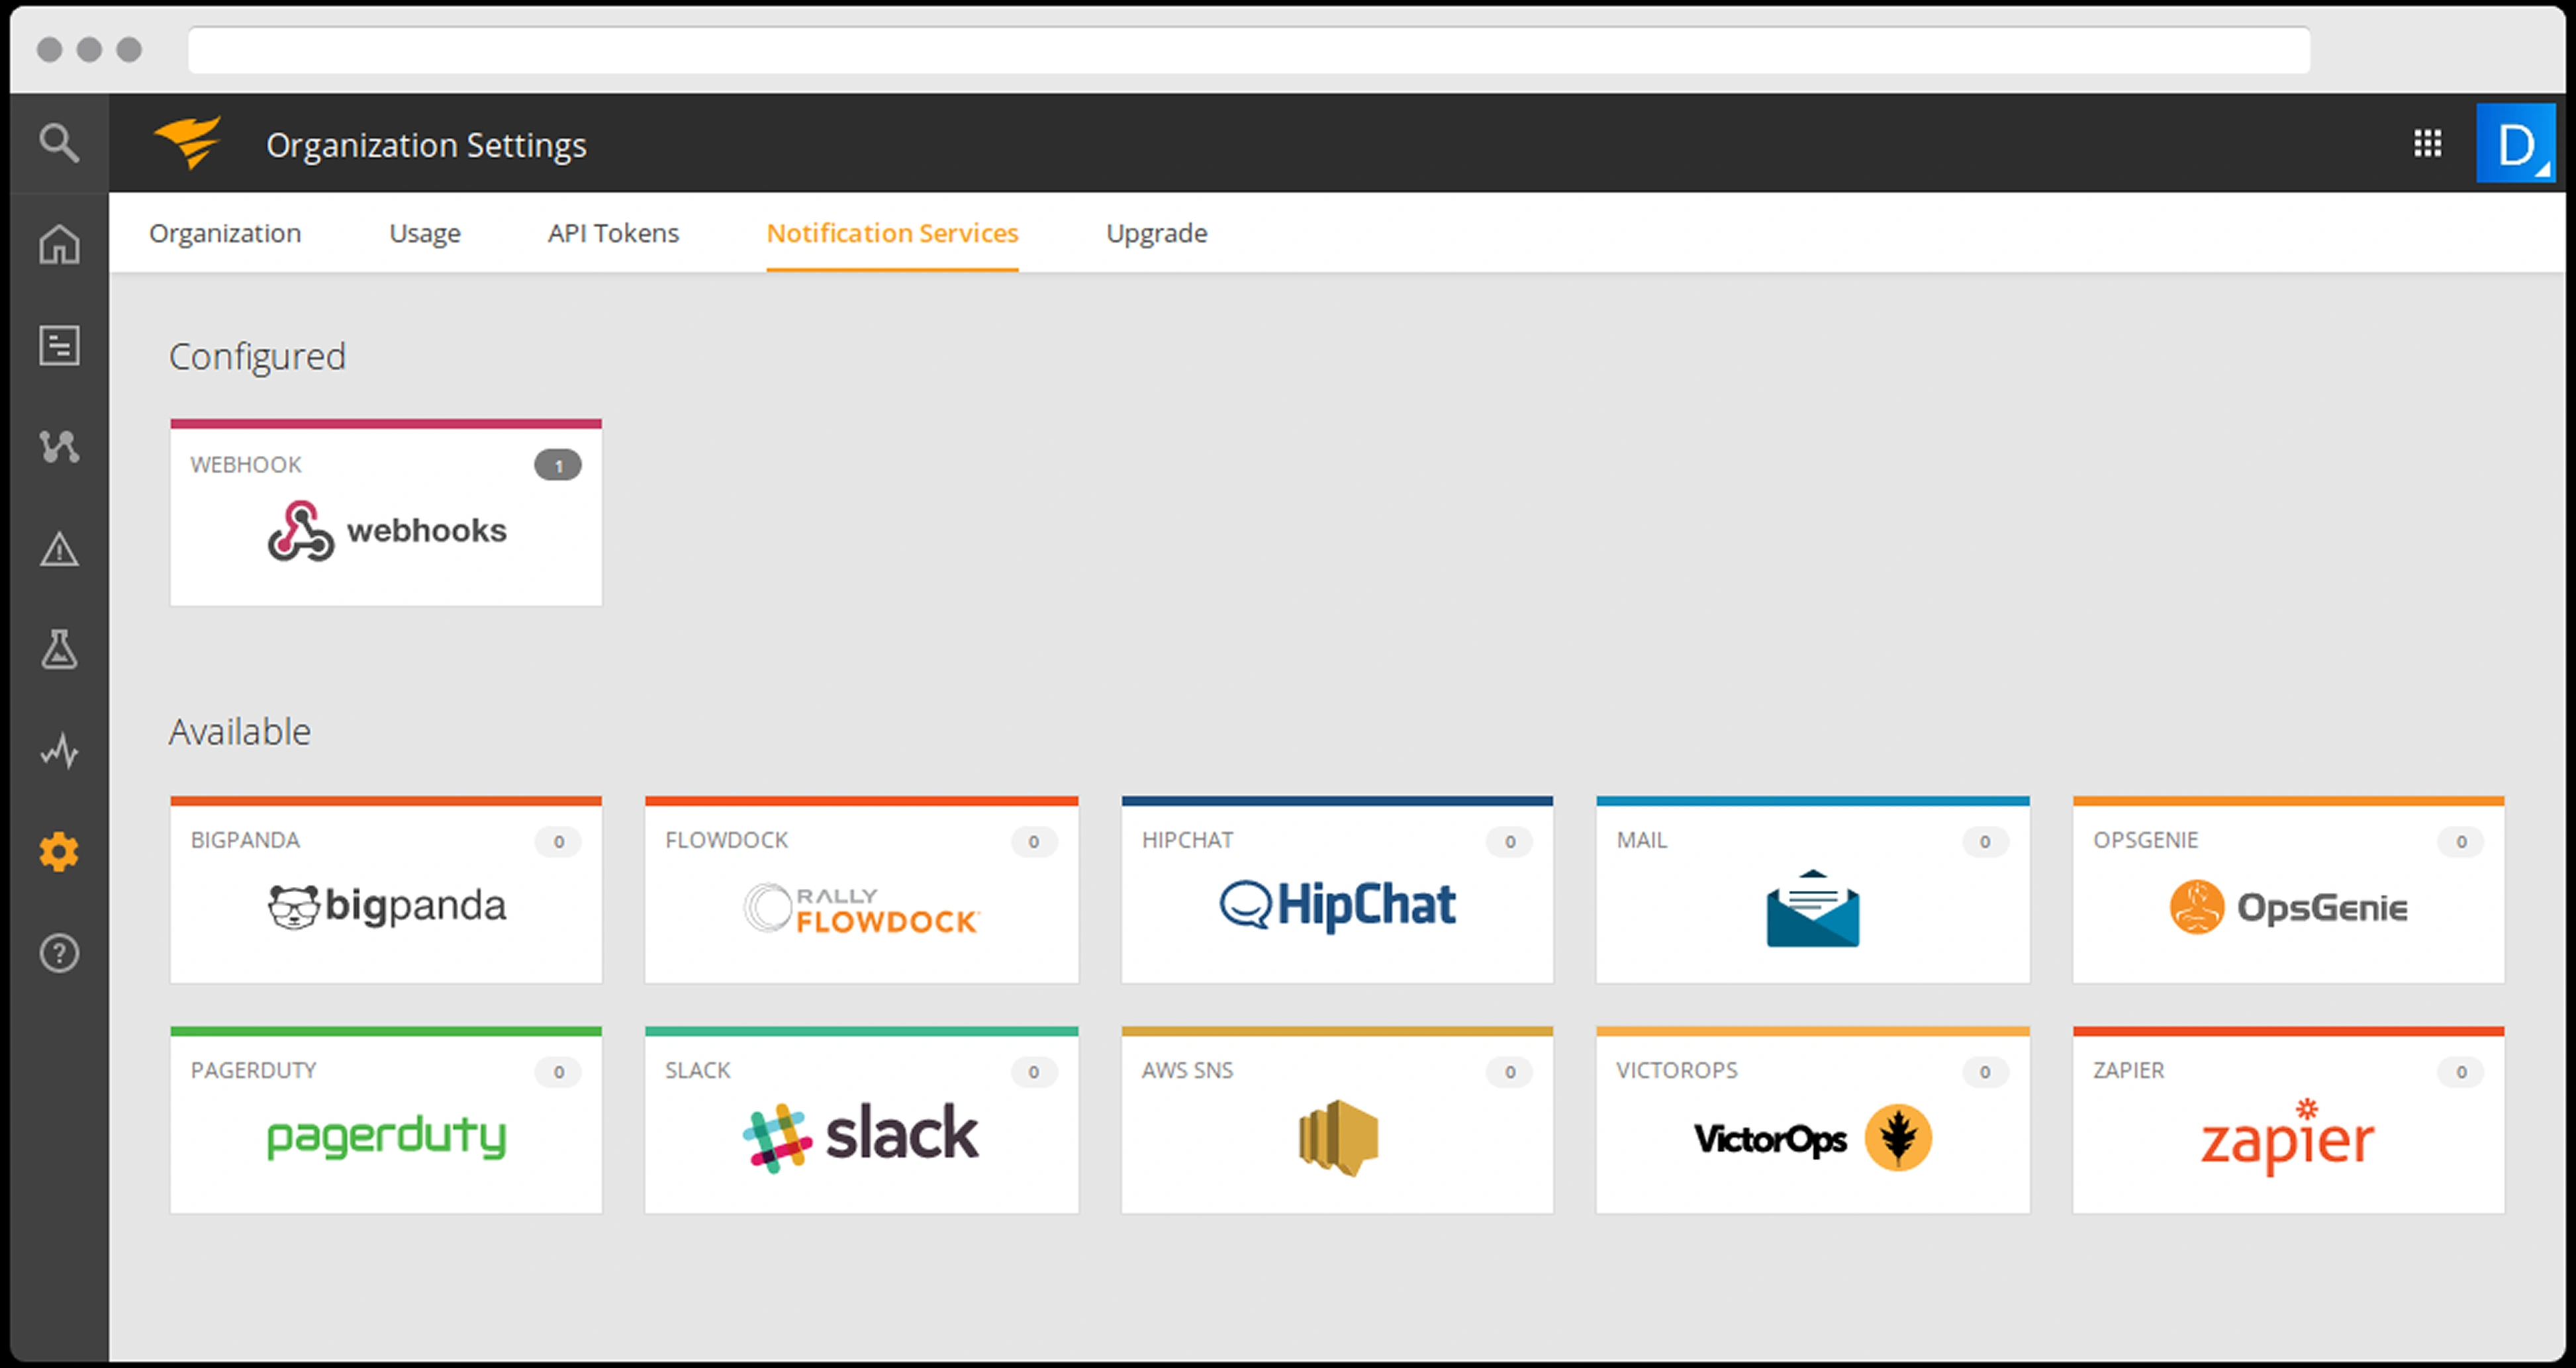Viewport: 2576px width, 1368px height.
Task: Open the dashboards list icon in sidebar
Action: pos(59,346)
